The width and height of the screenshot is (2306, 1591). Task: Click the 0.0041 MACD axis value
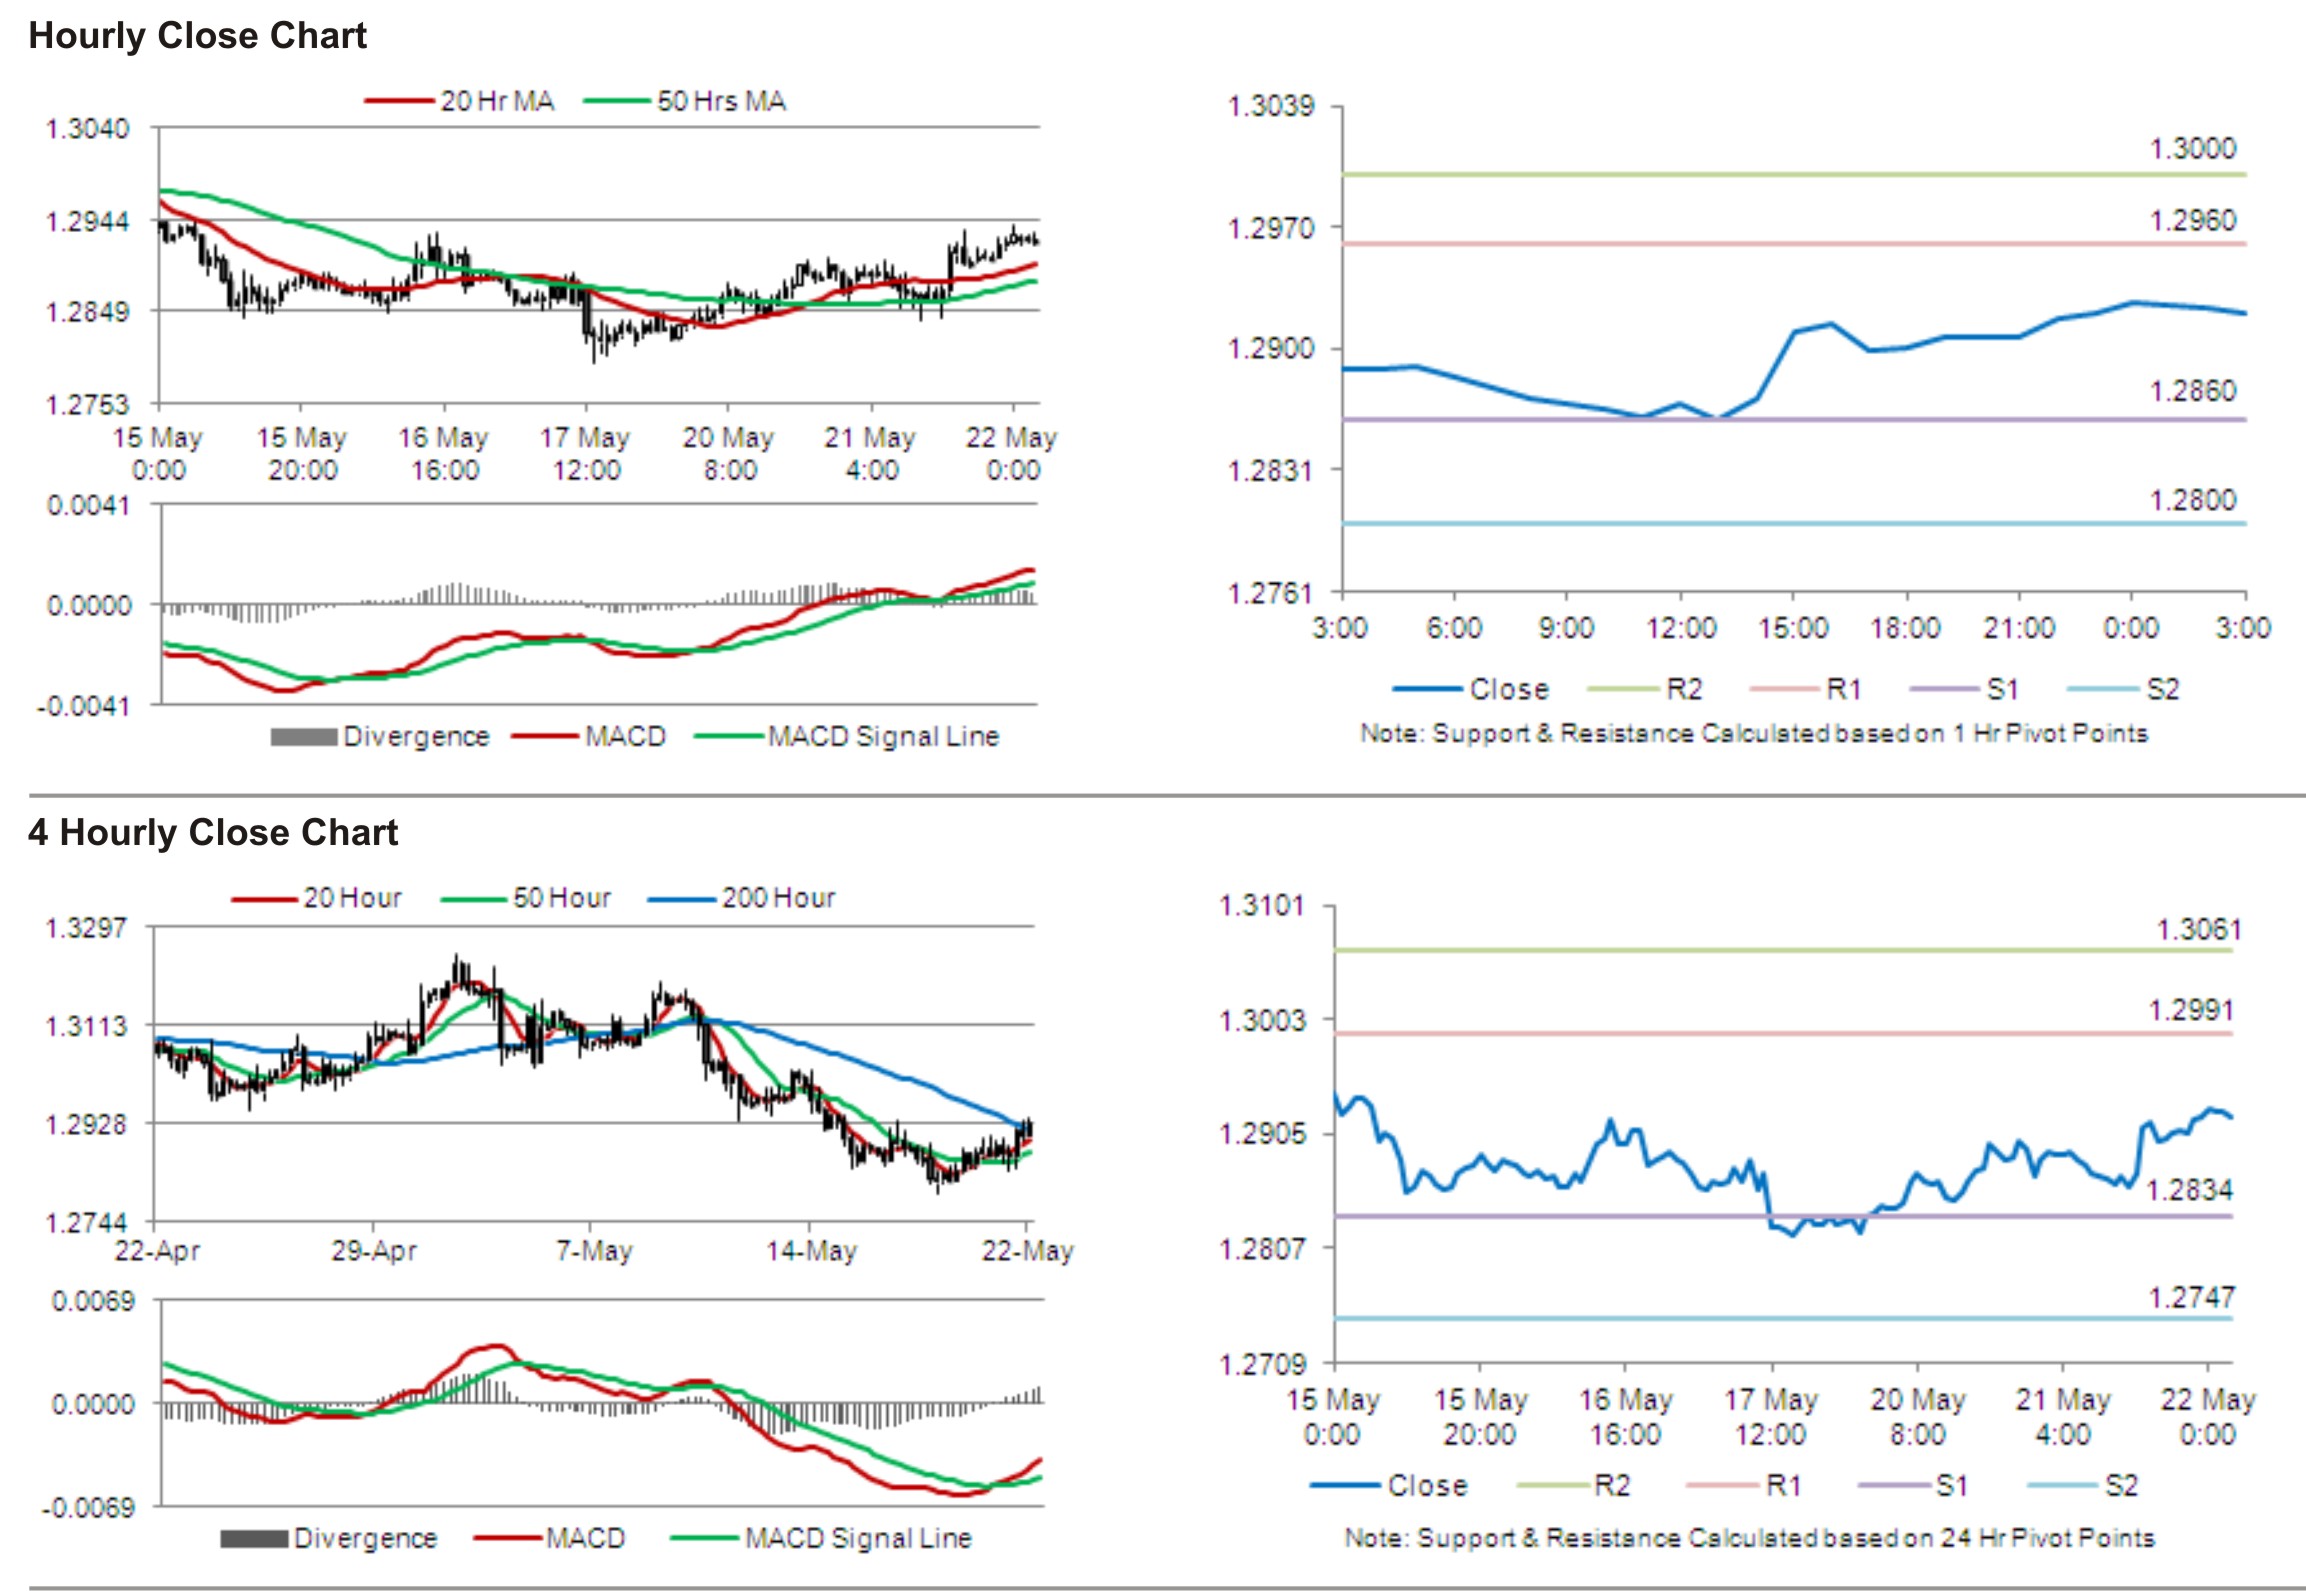tap(89, 505)
